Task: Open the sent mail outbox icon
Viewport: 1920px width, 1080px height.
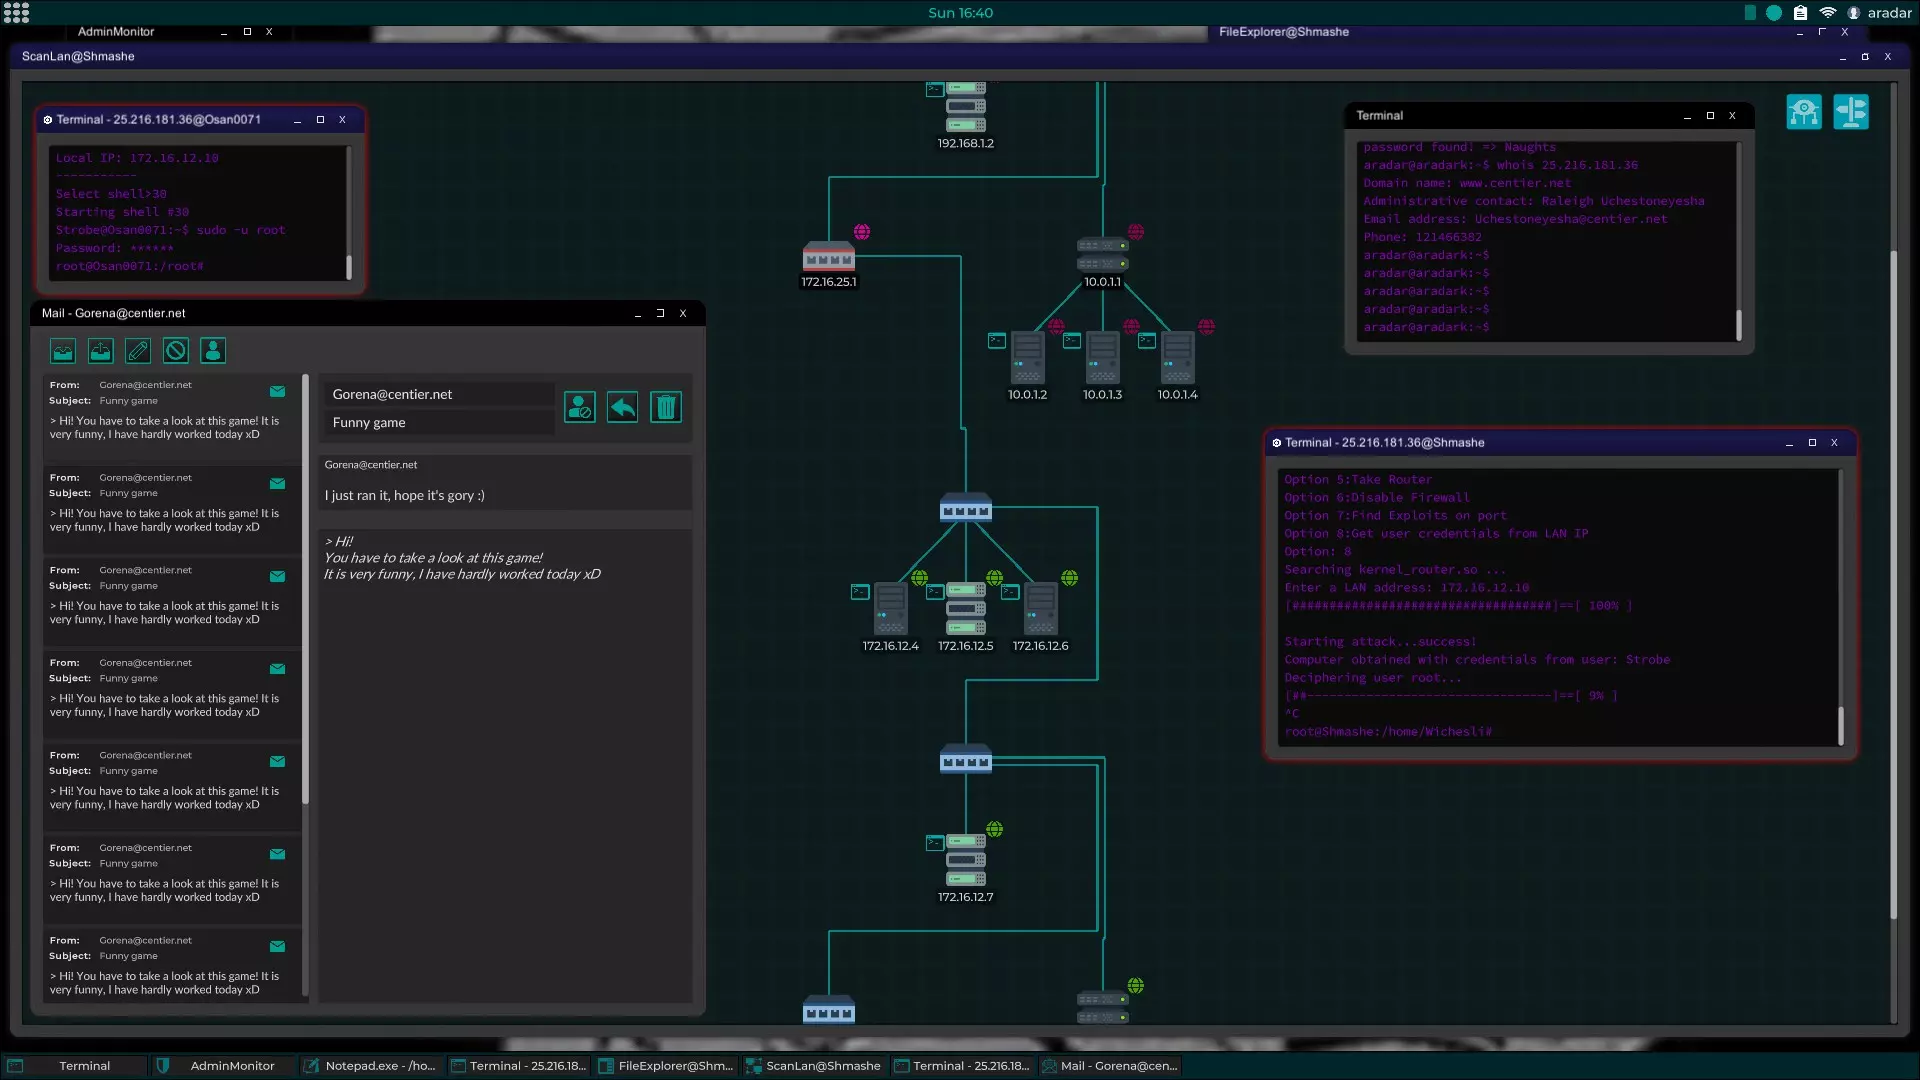Action: (101, 351)
